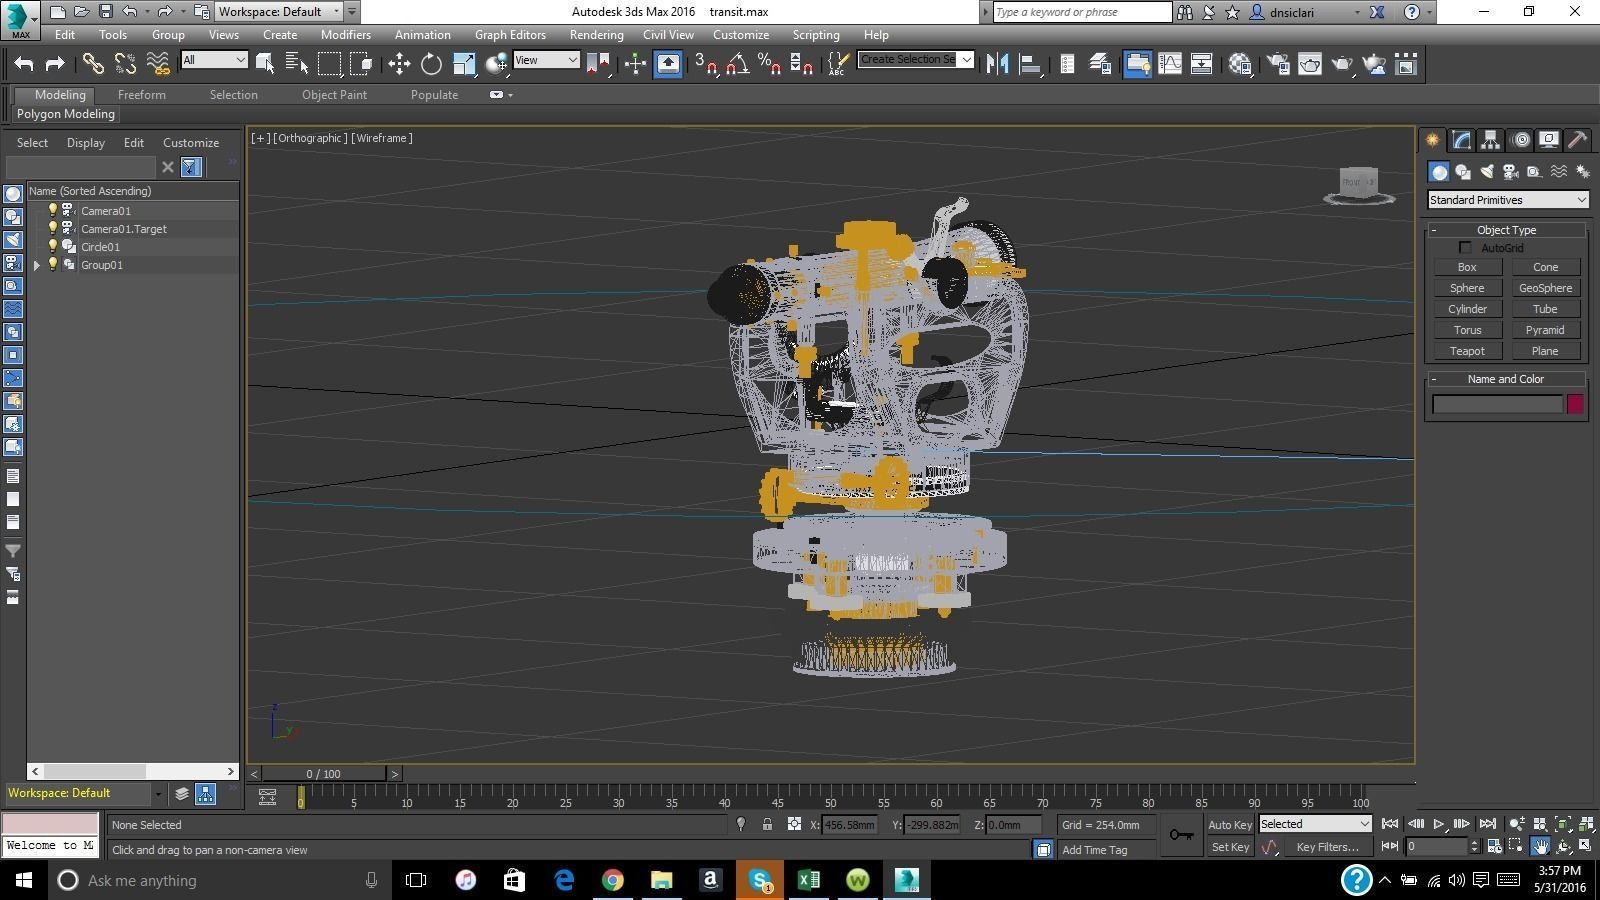Switch to the Display command panel tab
The height and width of the screenshot is (900, 1600).
(x=1549, y=140)
